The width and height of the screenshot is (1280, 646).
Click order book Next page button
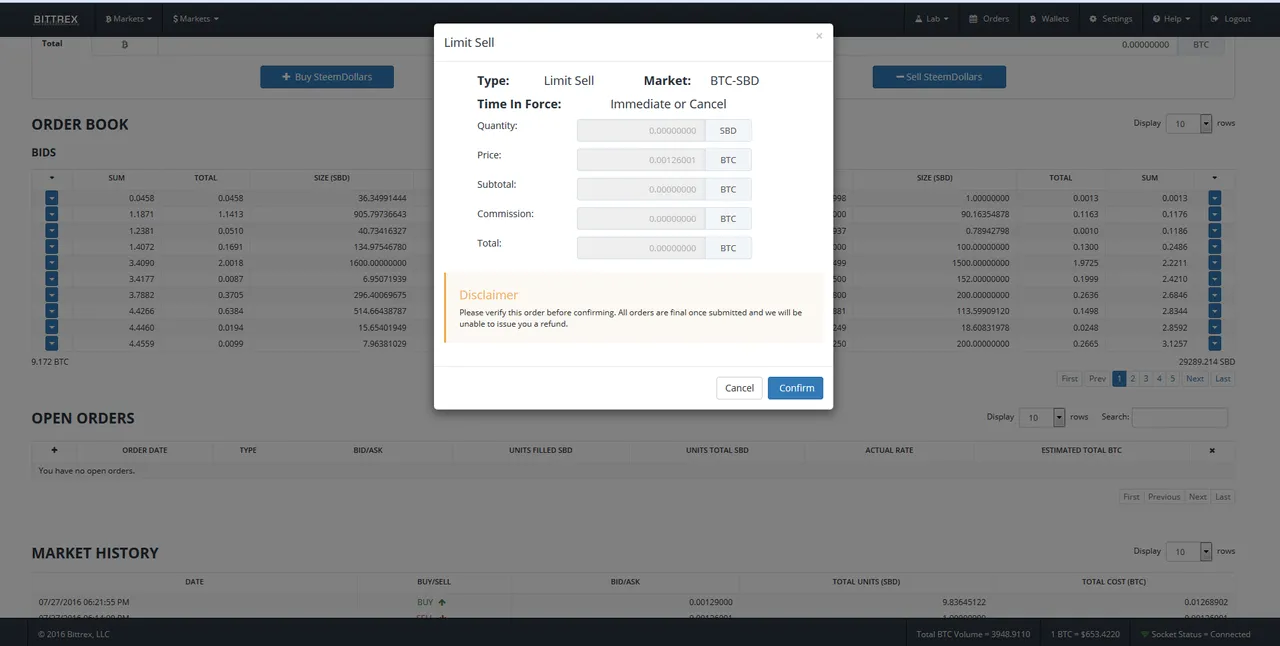(1195, 379)
